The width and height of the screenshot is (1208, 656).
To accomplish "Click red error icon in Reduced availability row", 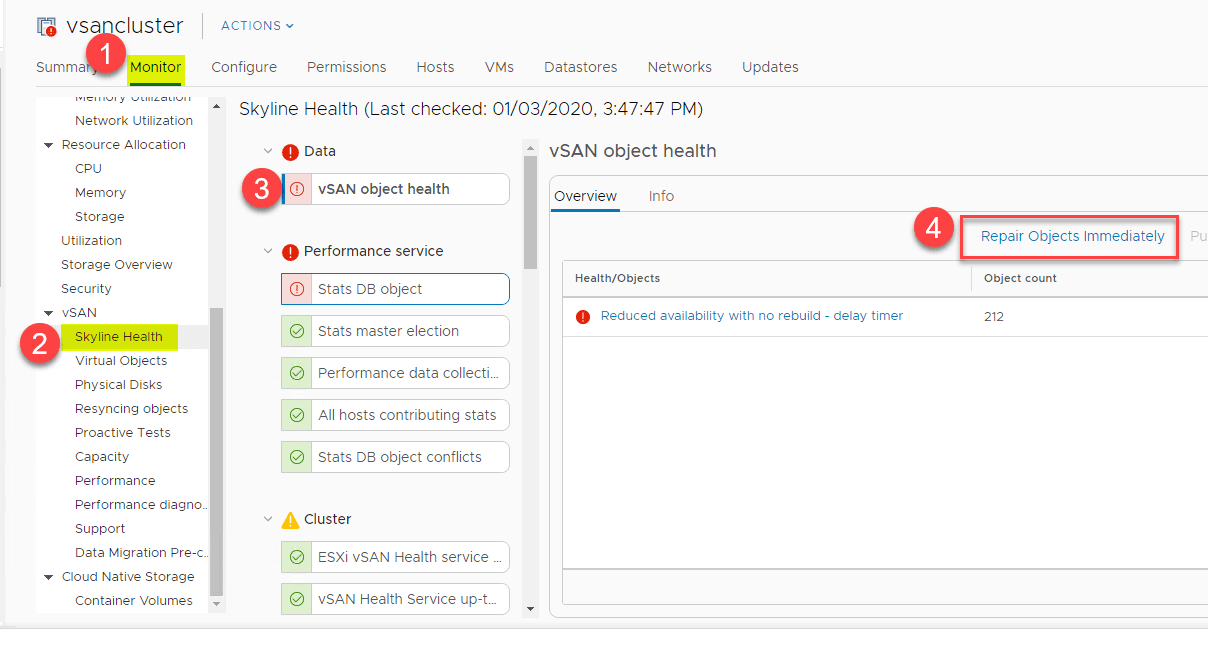I will pyautogui.click(x=583, y=316).
